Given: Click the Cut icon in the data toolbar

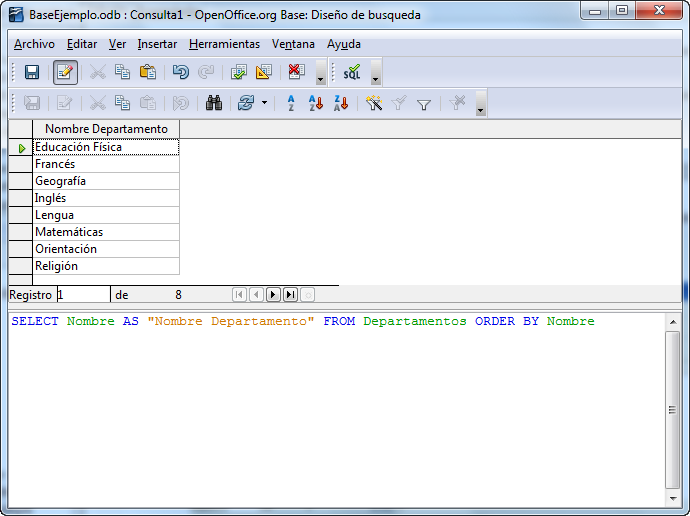Looking at the screenshot, I should click(x=98, y=103).
